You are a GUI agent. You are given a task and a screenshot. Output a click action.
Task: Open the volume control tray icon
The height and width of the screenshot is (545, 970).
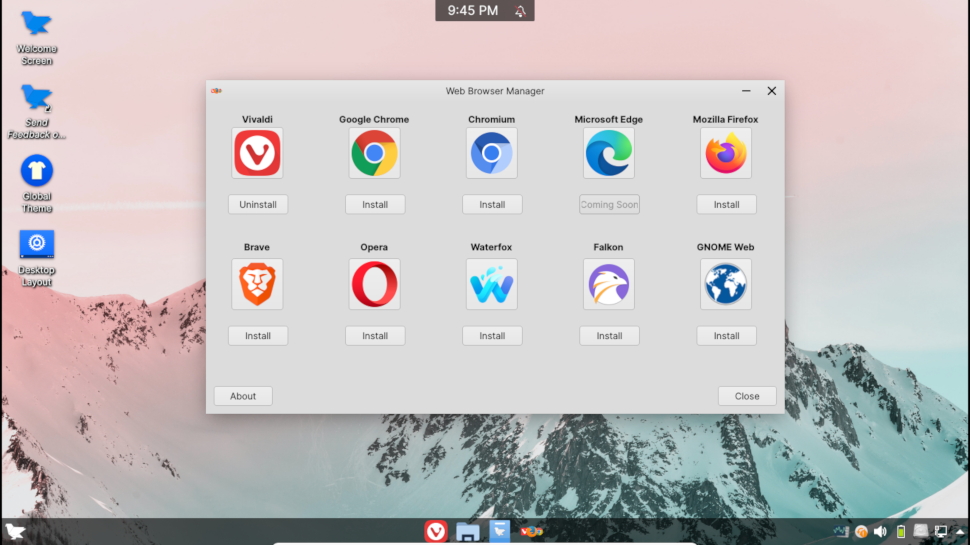click(x=881, y=531)
